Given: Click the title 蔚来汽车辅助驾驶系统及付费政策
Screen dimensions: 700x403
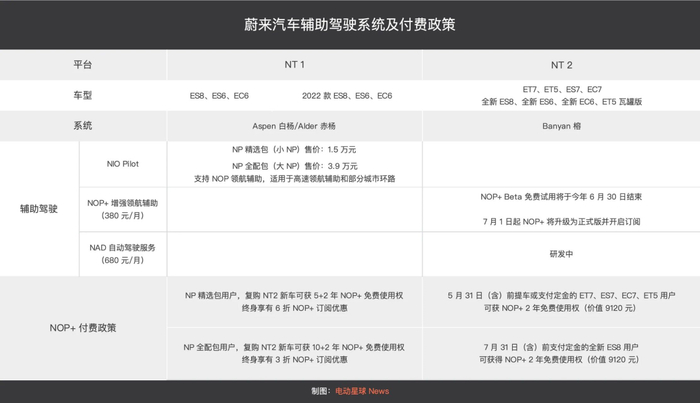Looking at the screenshot, I should coord(350,25).
